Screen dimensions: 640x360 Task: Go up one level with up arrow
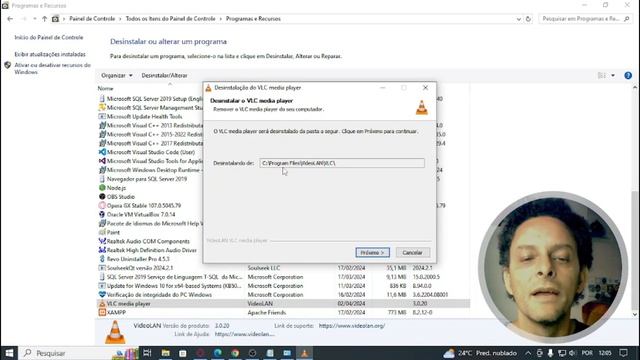44,19
